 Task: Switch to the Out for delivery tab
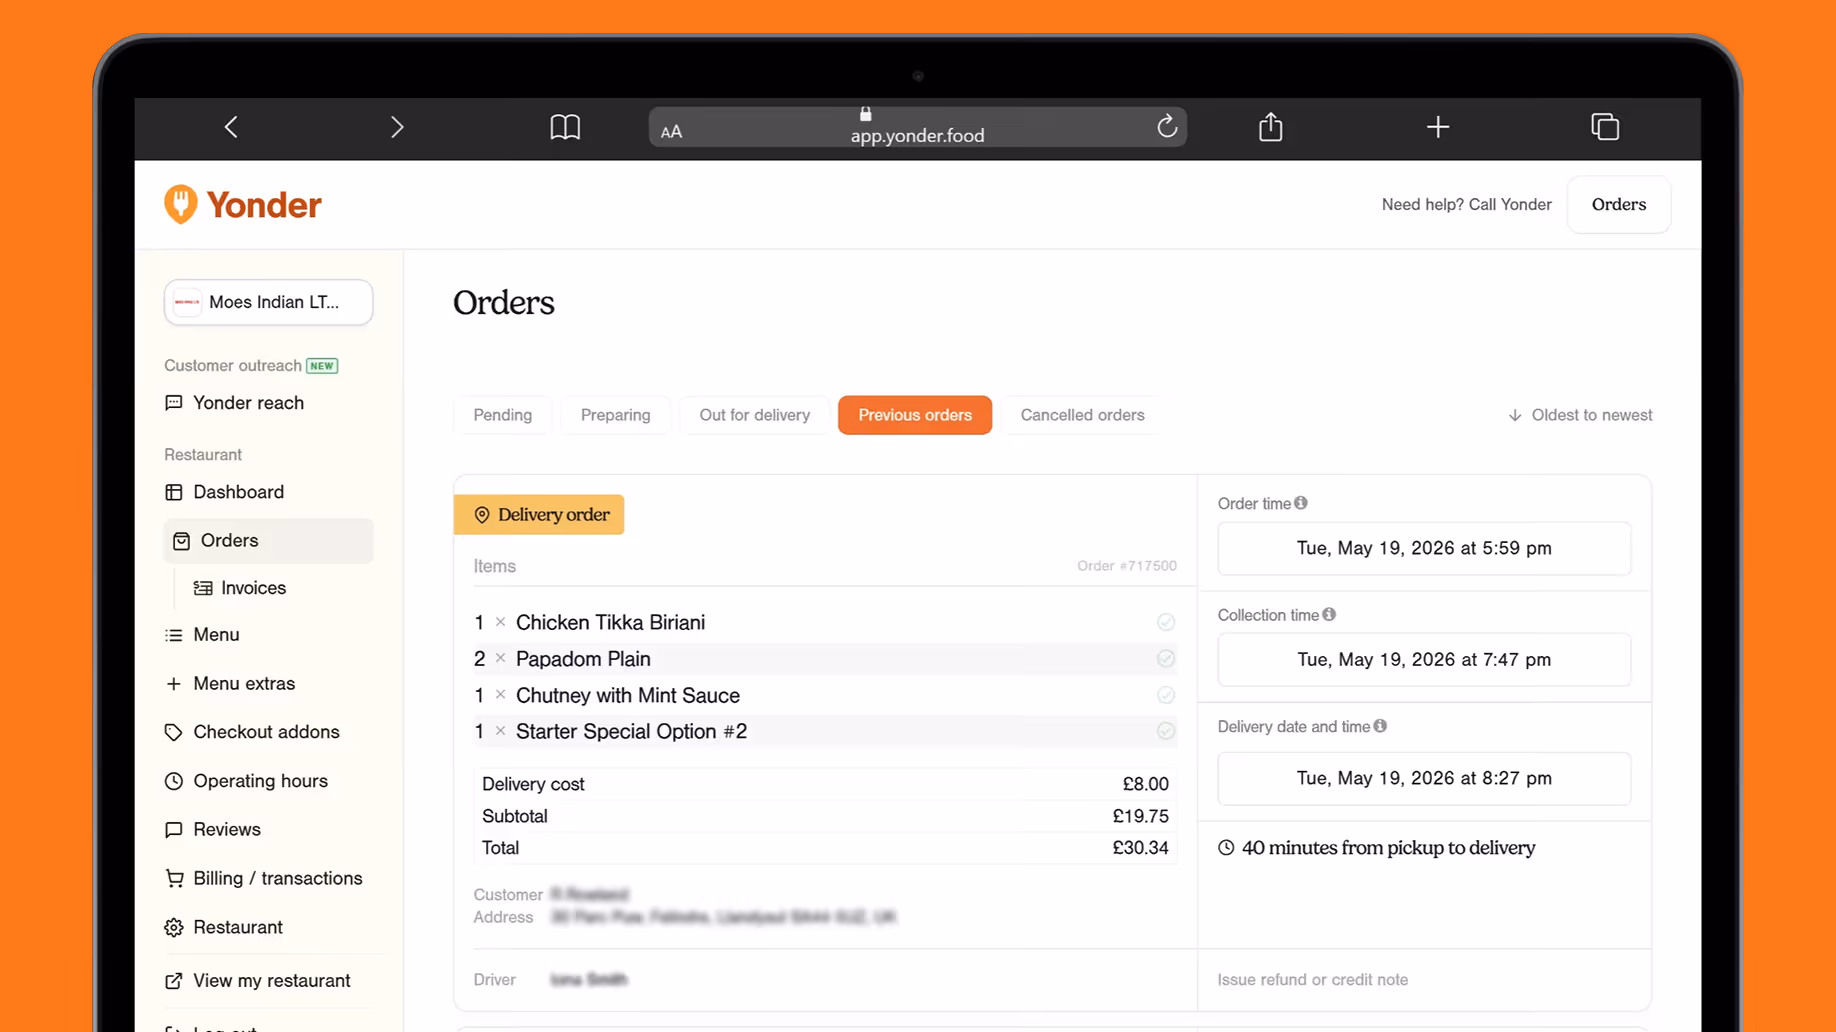(x=754, y=415)
